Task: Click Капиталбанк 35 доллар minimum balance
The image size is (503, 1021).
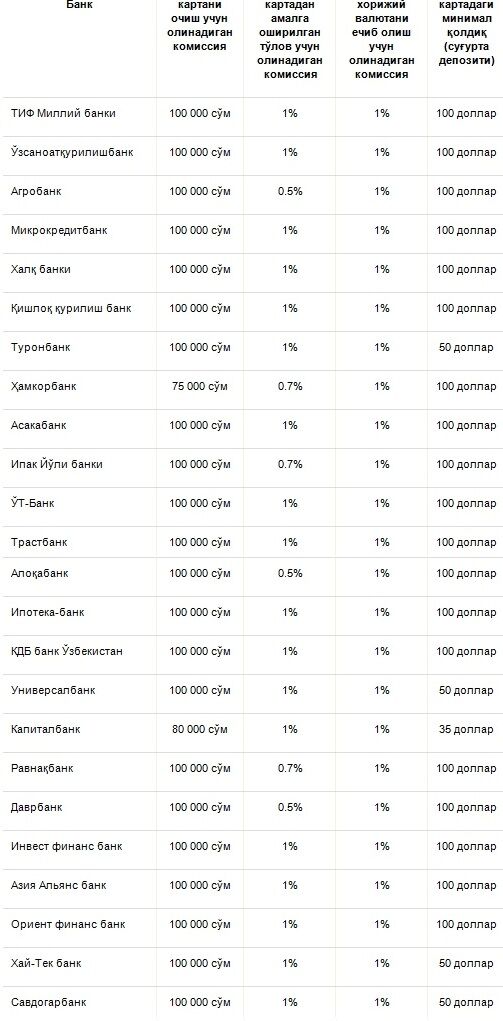Action: click(466, 730)
